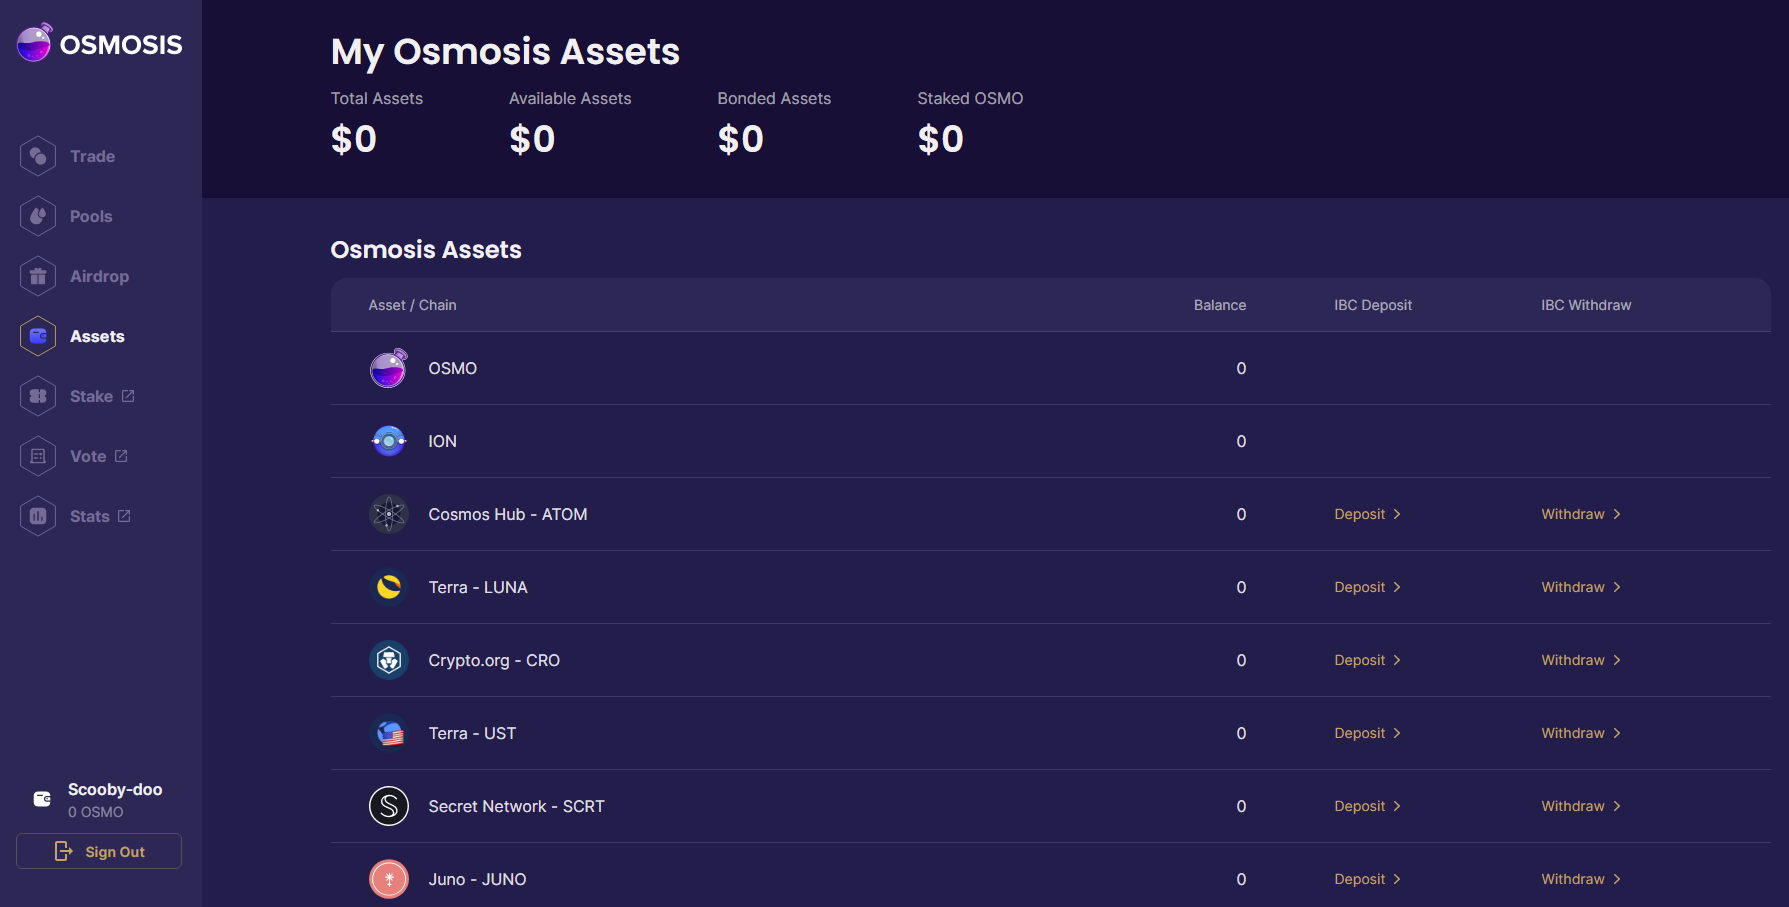Viewport: 1789px width, 907px height.
Task: Click the Balance column header
Action: (1220, 305)
